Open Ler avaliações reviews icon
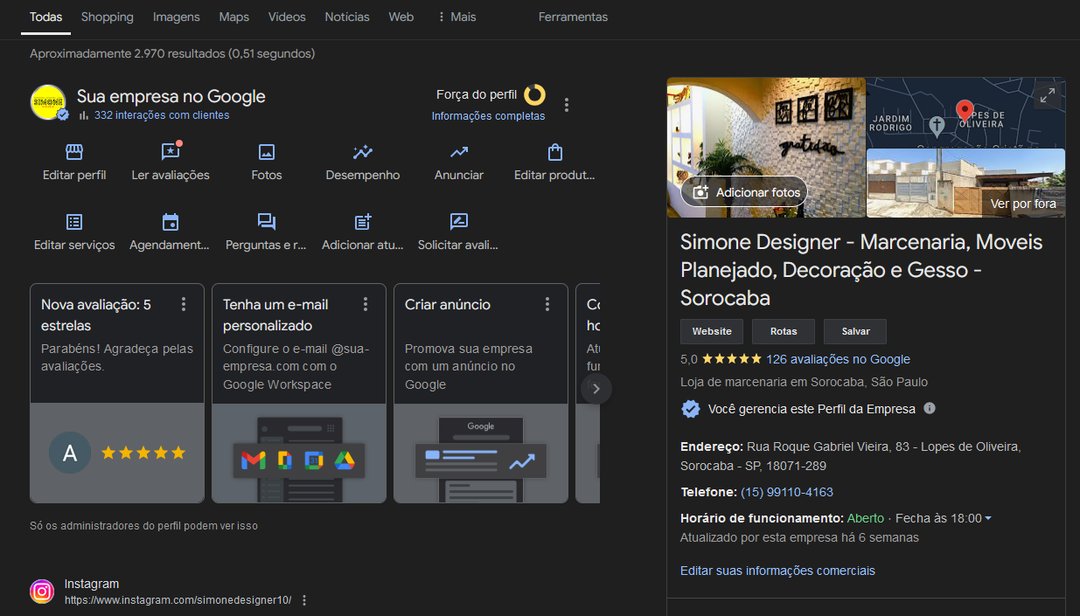The image size is (1080, 616). point(170,153)
